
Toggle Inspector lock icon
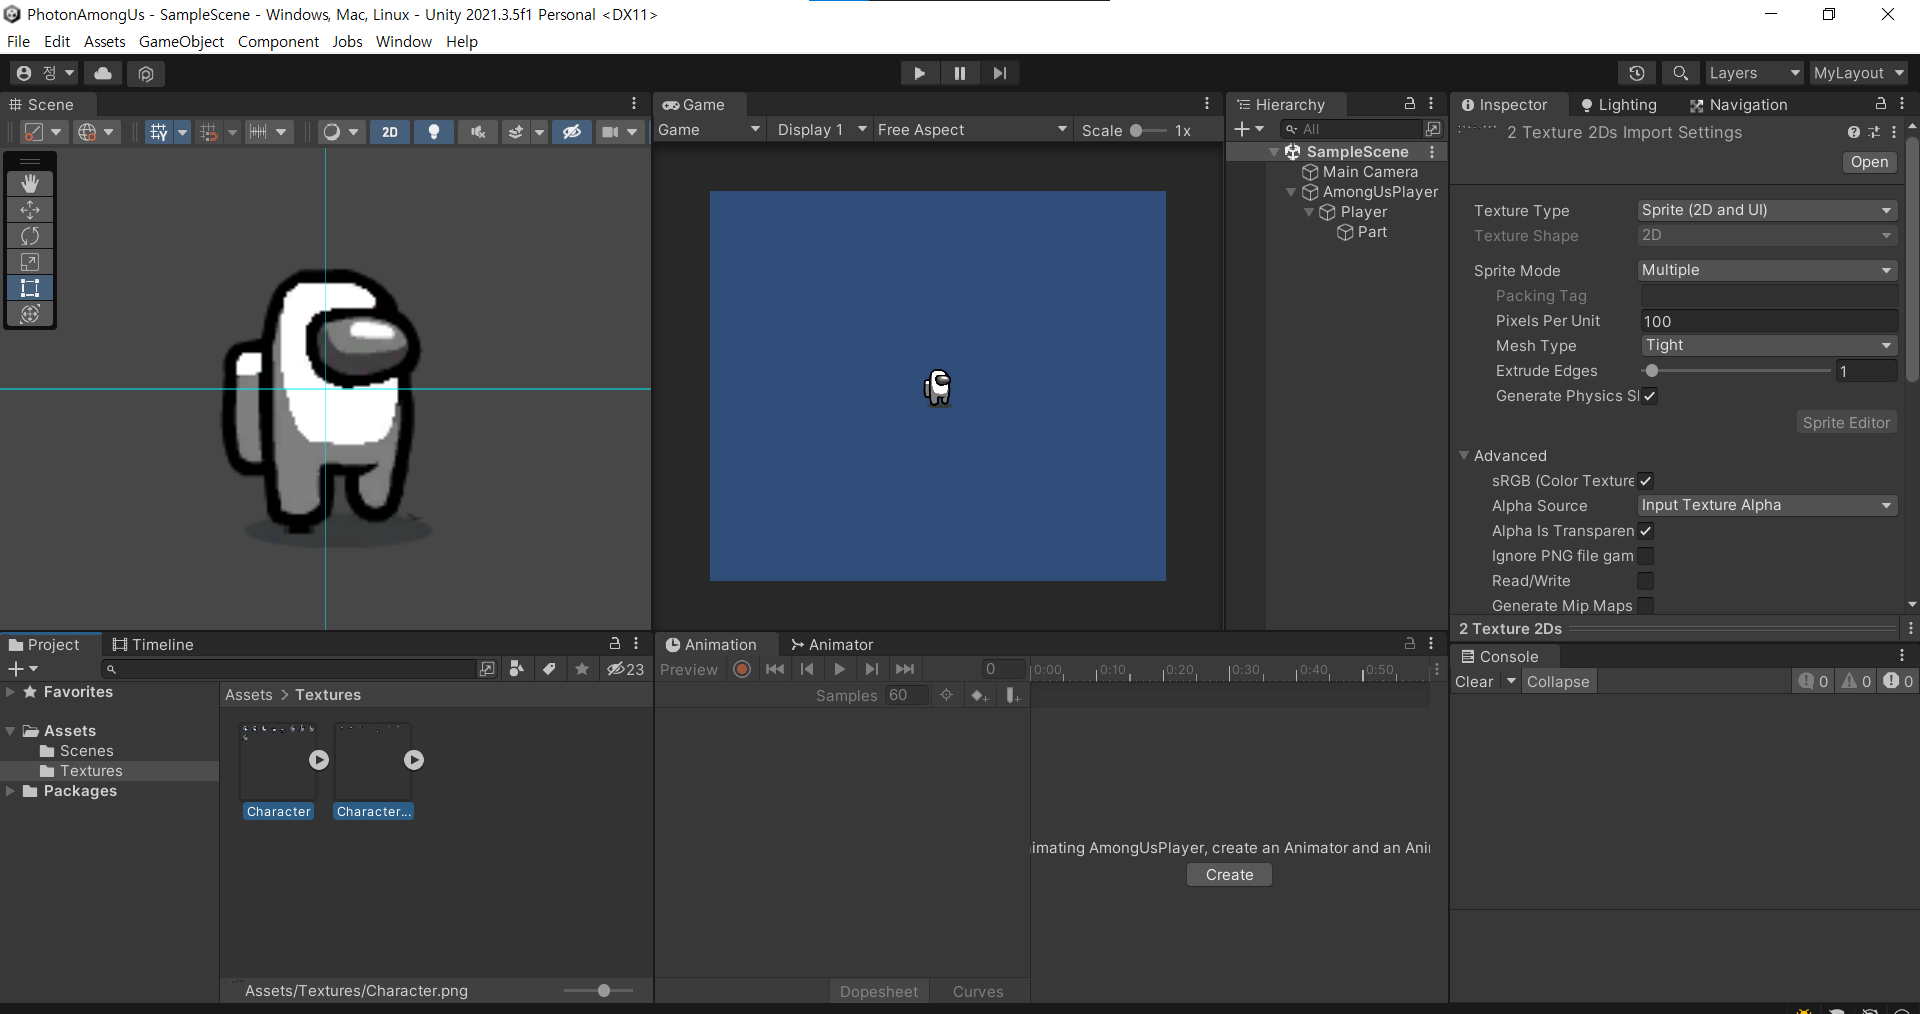coord(1880,104)
